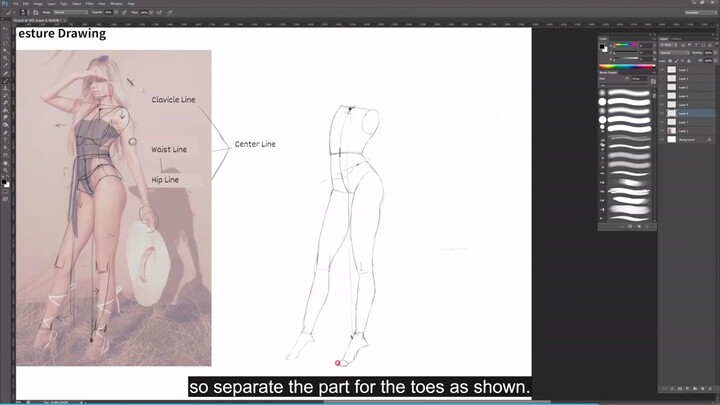The image size is (720, 405).
Task: Select the Clone Stamp tool
Action: (6, 89)
